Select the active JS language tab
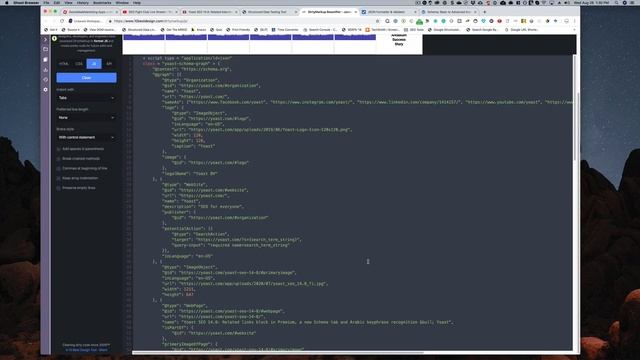 point(94,64)
